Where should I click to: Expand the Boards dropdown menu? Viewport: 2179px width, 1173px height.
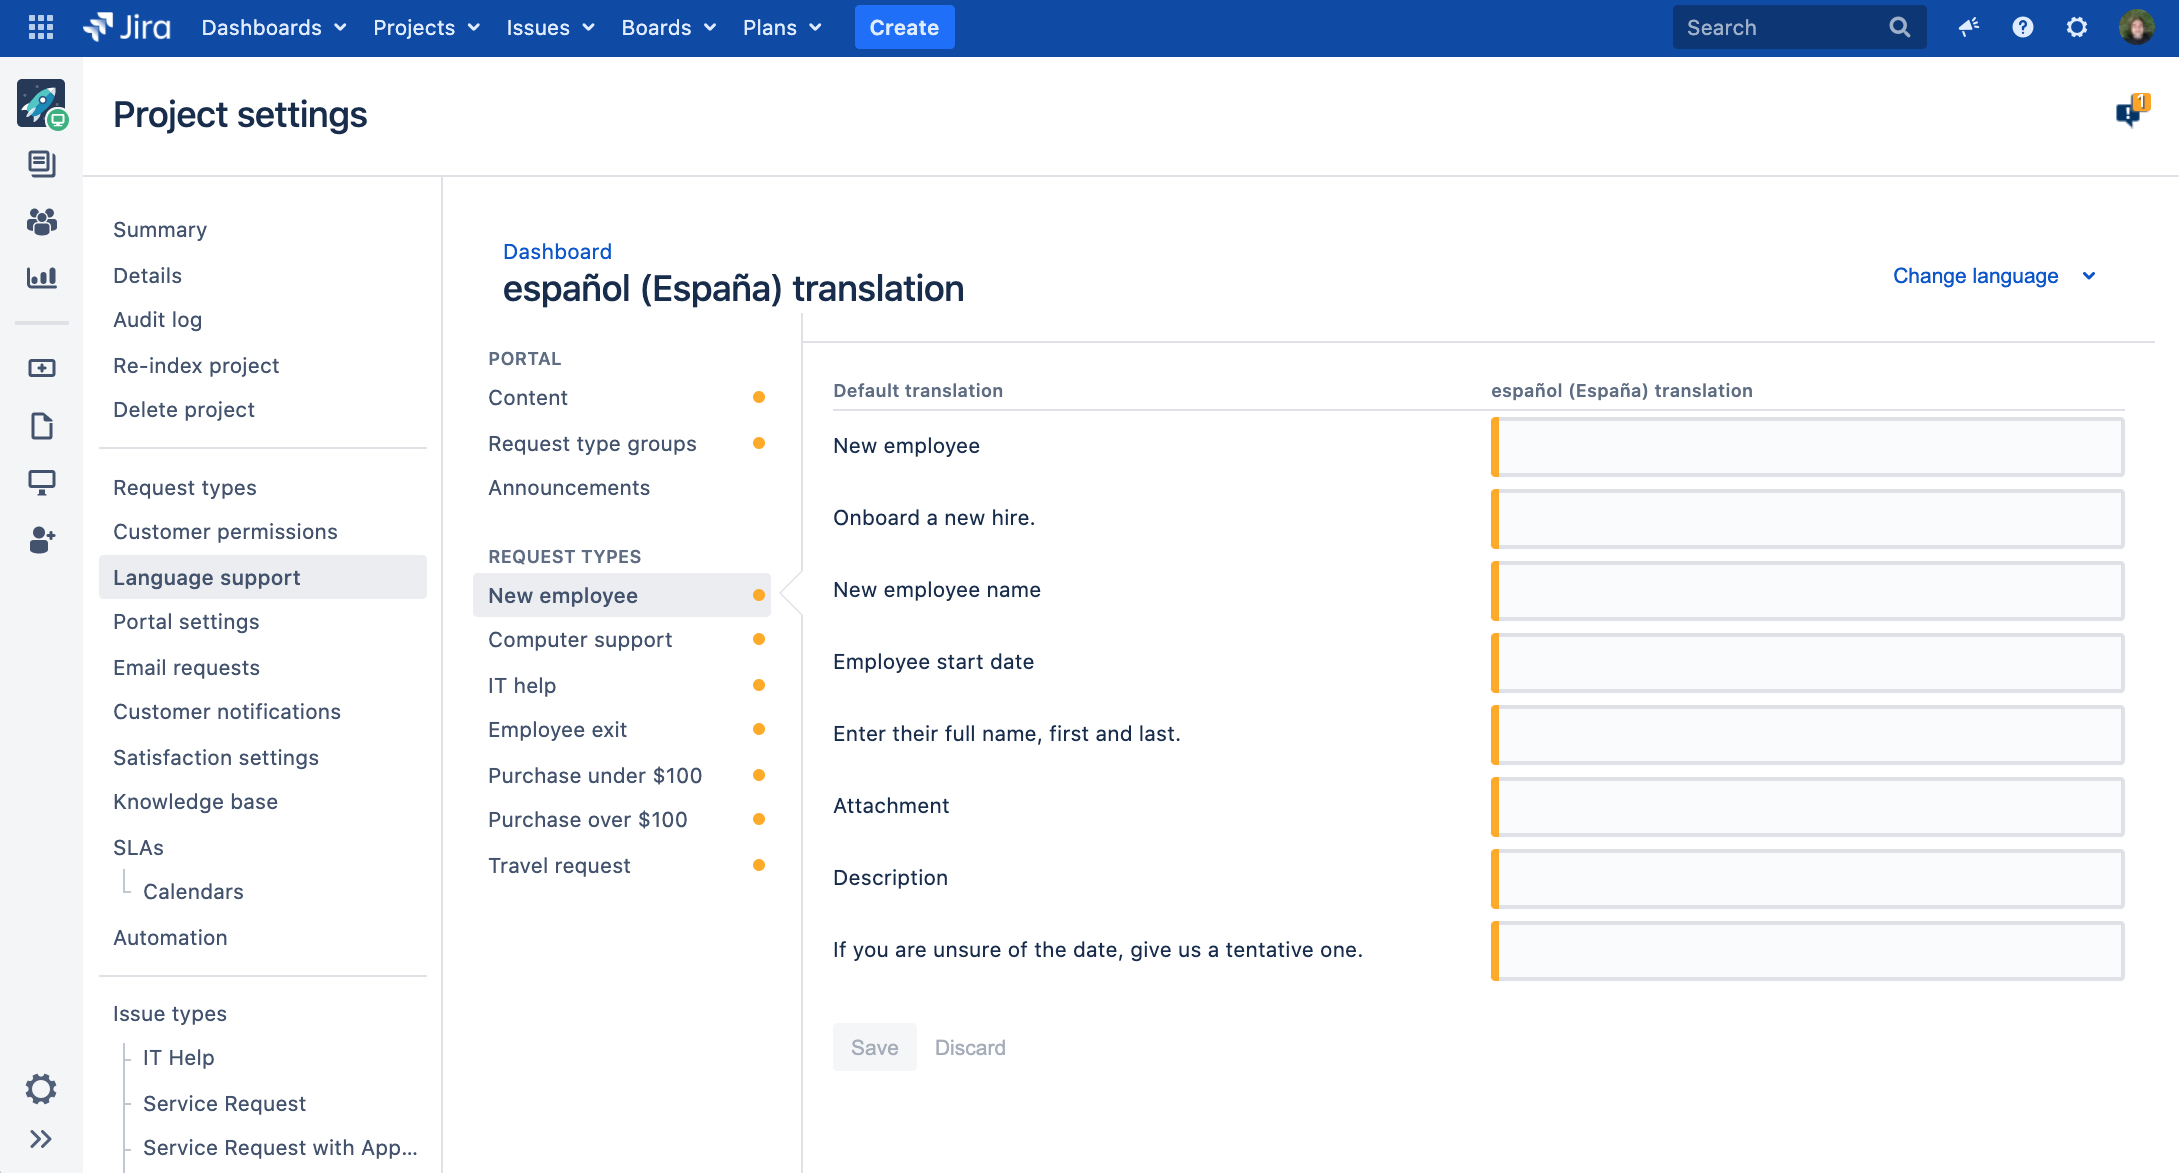point(668,27)
